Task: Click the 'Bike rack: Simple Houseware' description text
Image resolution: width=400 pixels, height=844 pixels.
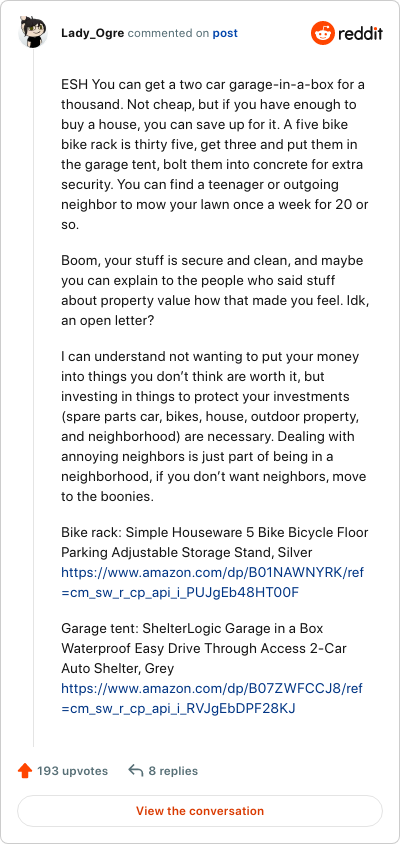Action: [x=214, y=543]
